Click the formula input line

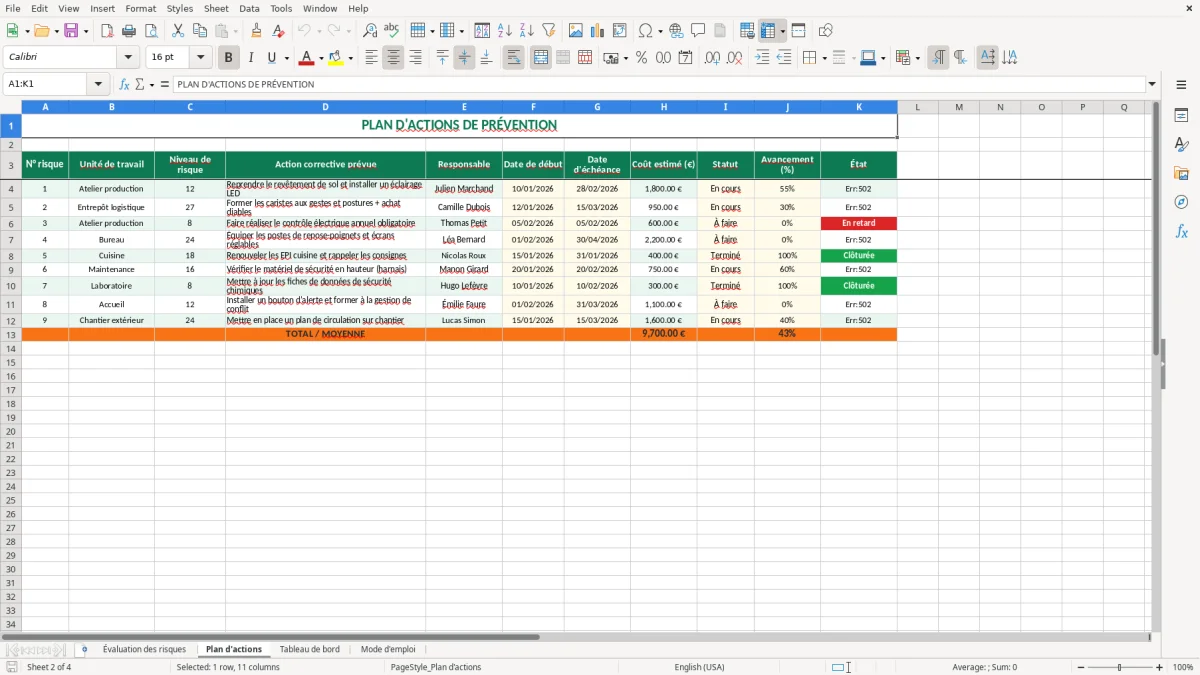(x=659, y=84)
